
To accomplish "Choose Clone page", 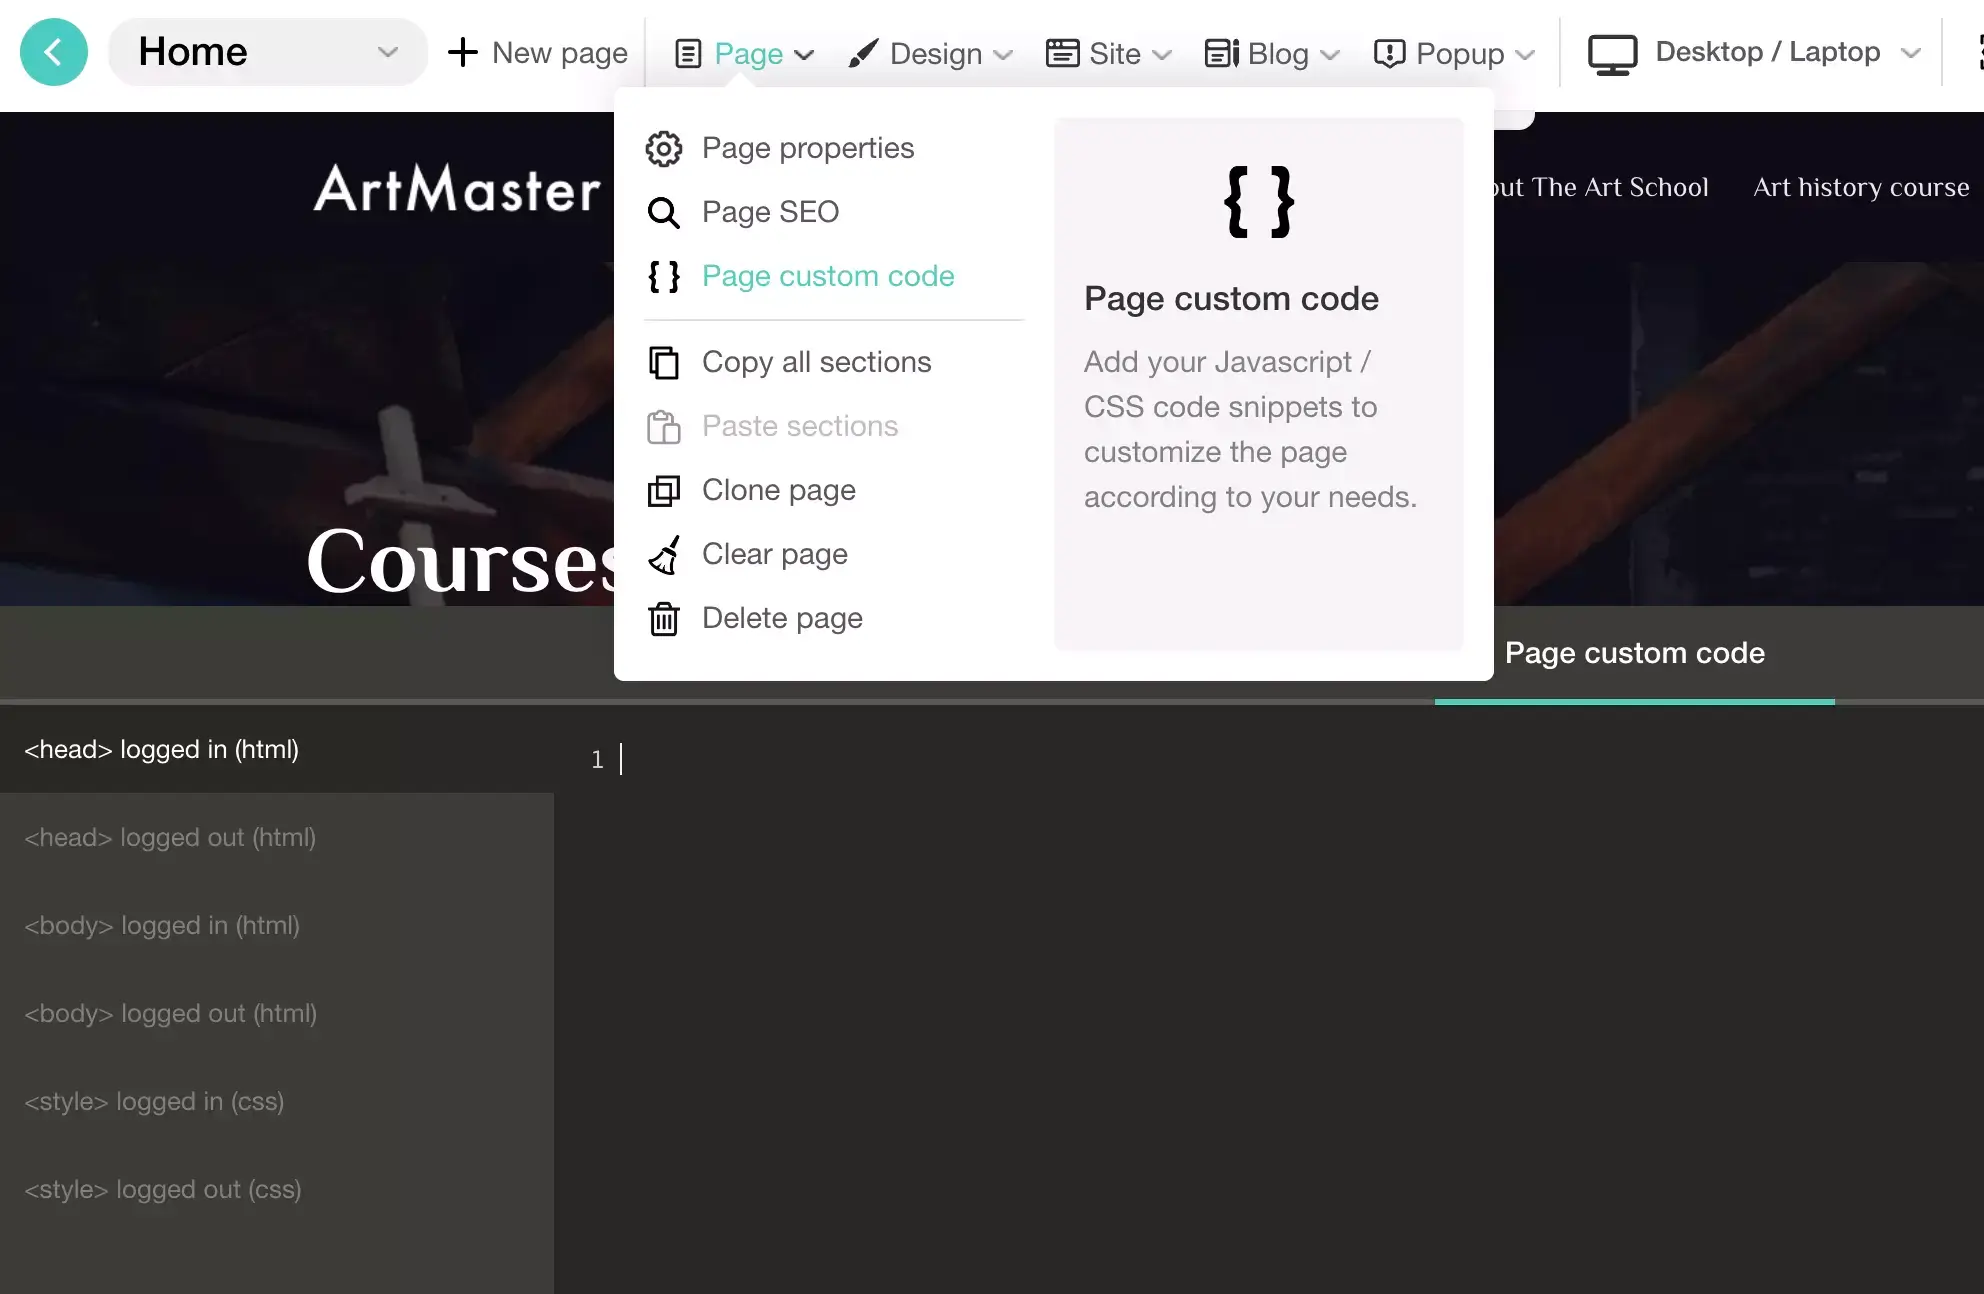I will click(779, 490).
